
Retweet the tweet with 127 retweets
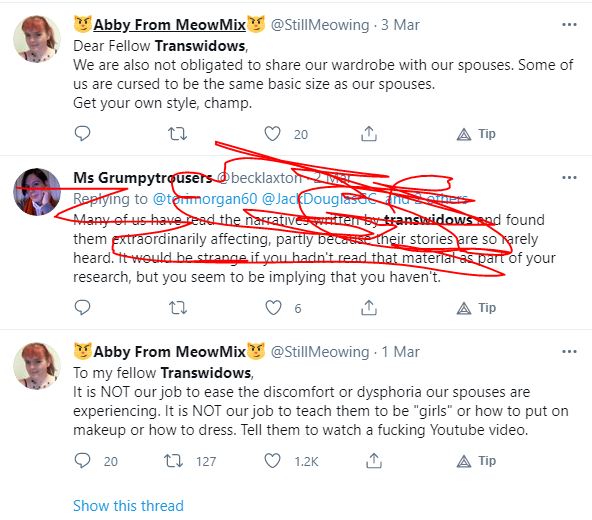(173, 461)
